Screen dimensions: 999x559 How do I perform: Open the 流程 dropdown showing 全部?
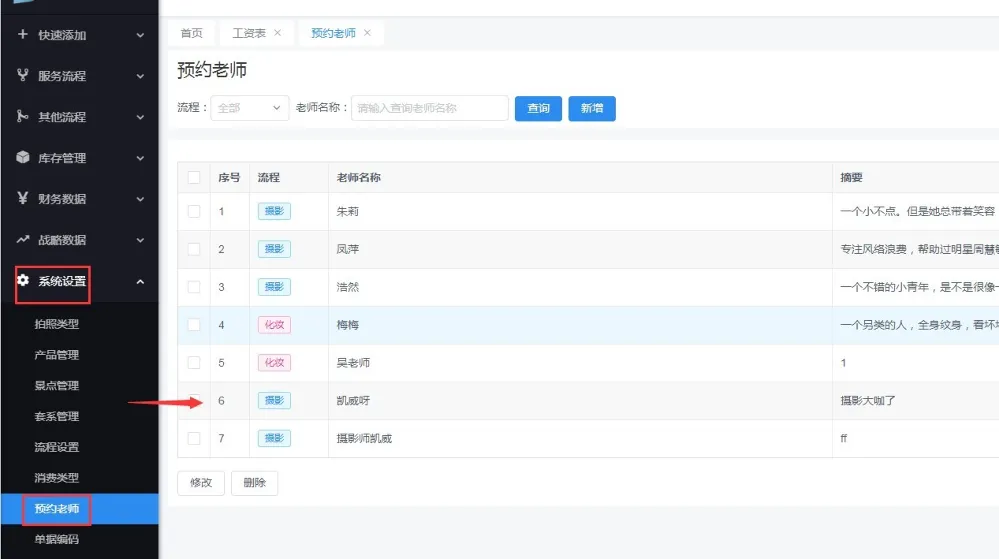pyautogui.click(x=249, y=108)
